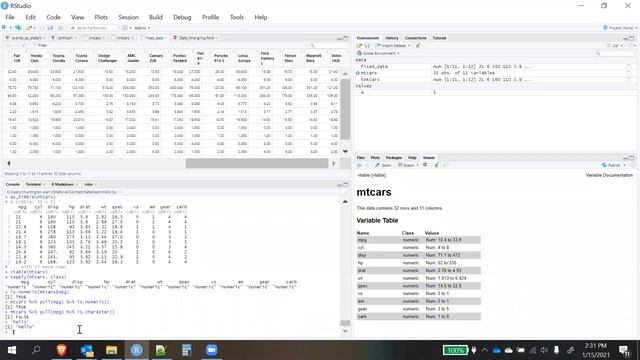Viewport: 640px width, 360px height.
Task: Expand the hidden system tray icons chevron
Action: click(484, 350)
